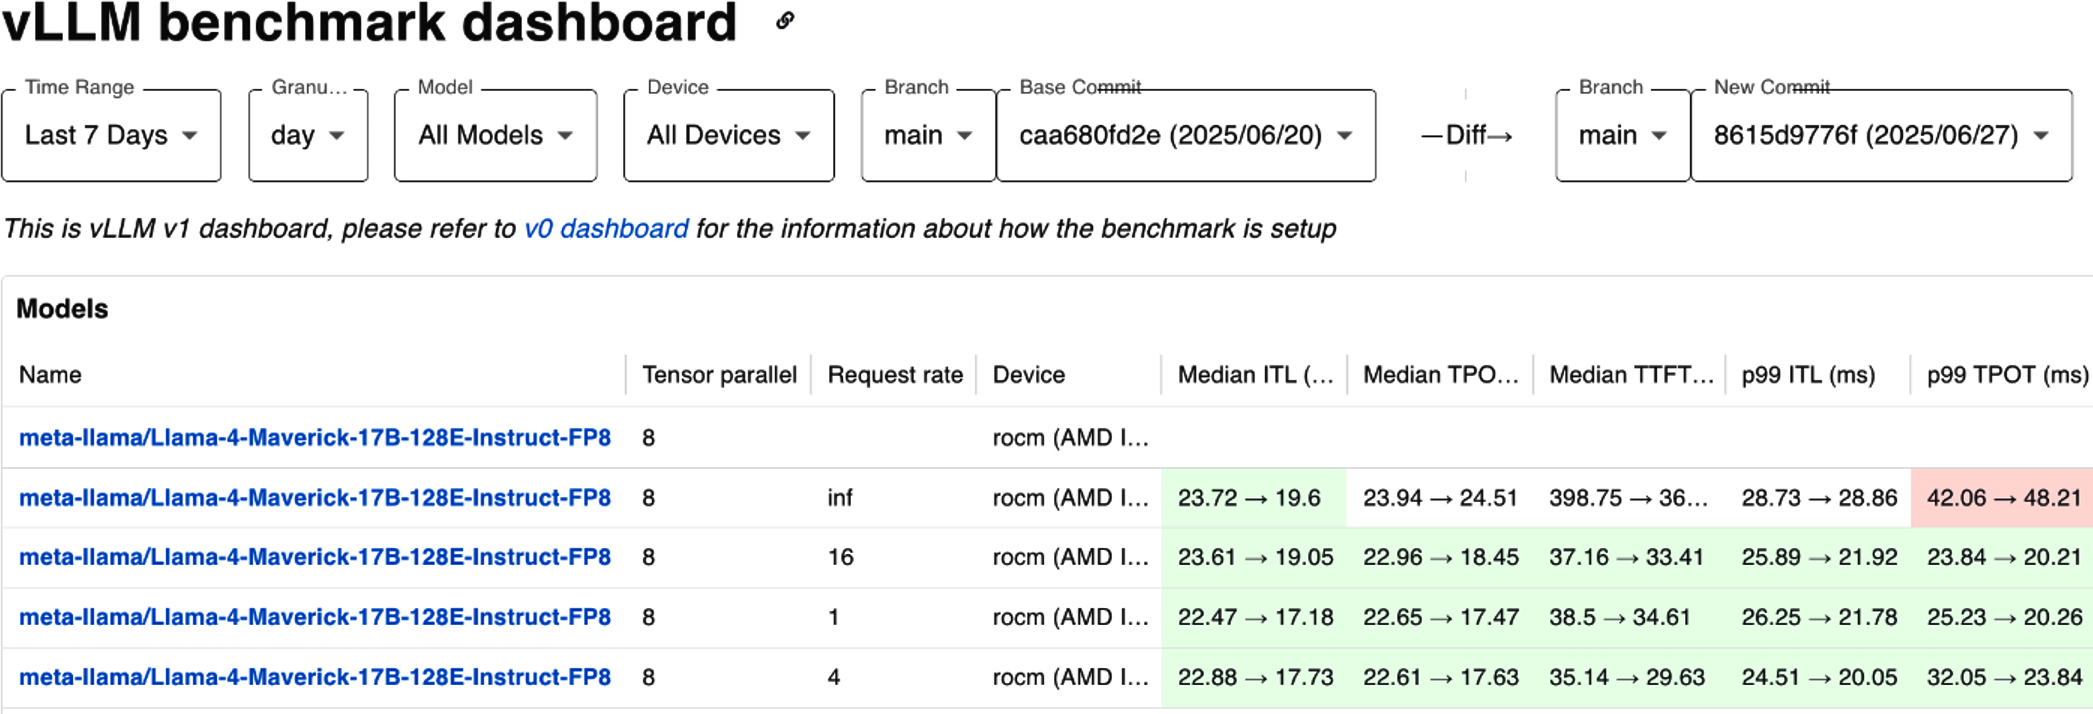2093x714 pixels.
Task: Open Llama-4-Maverick link with request rate 4
Action: [315, 677]
